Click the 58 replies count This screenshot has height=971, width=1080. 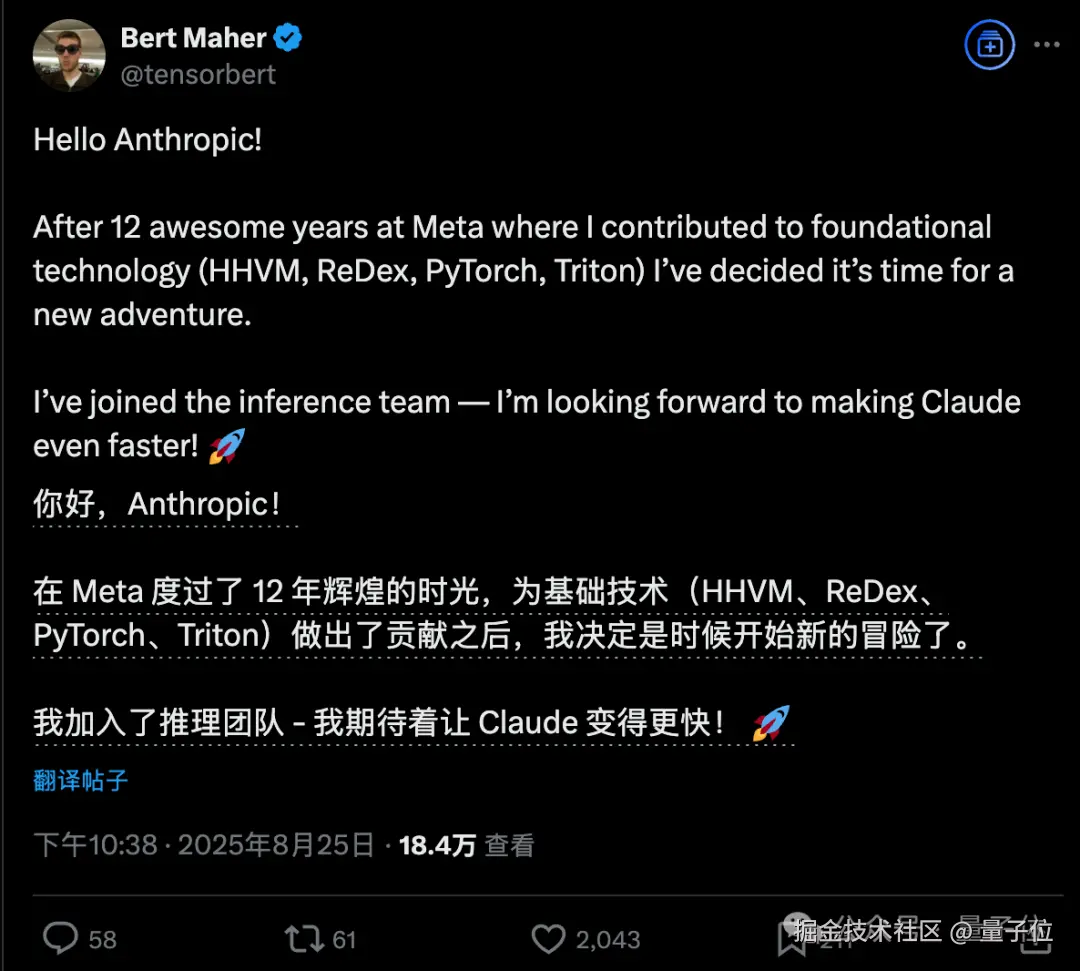[x=102, y=939]
